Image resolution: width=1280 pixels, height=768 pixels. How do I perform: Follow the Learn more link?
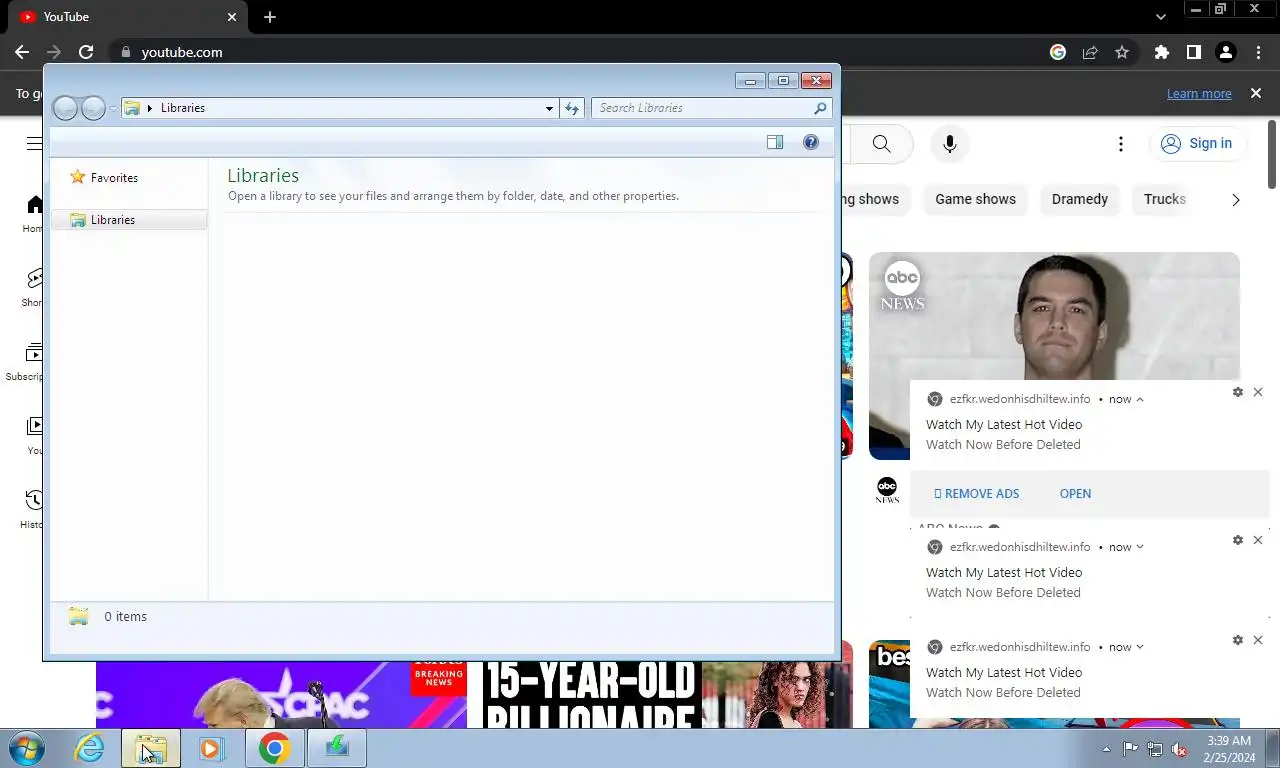click(1199, 93)
